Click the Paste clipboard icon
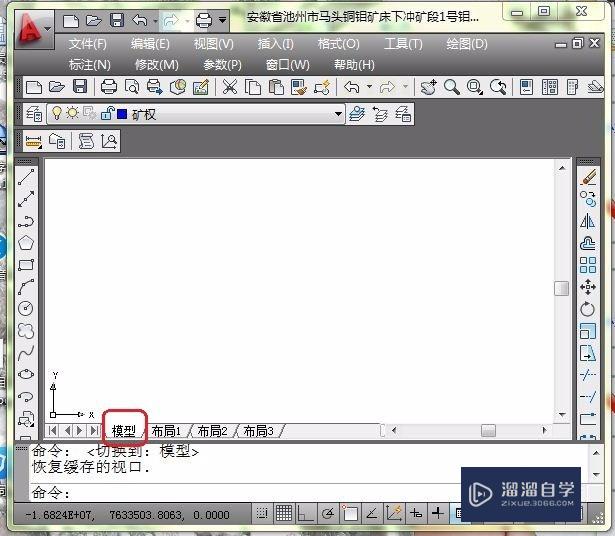 coord(276,87)
